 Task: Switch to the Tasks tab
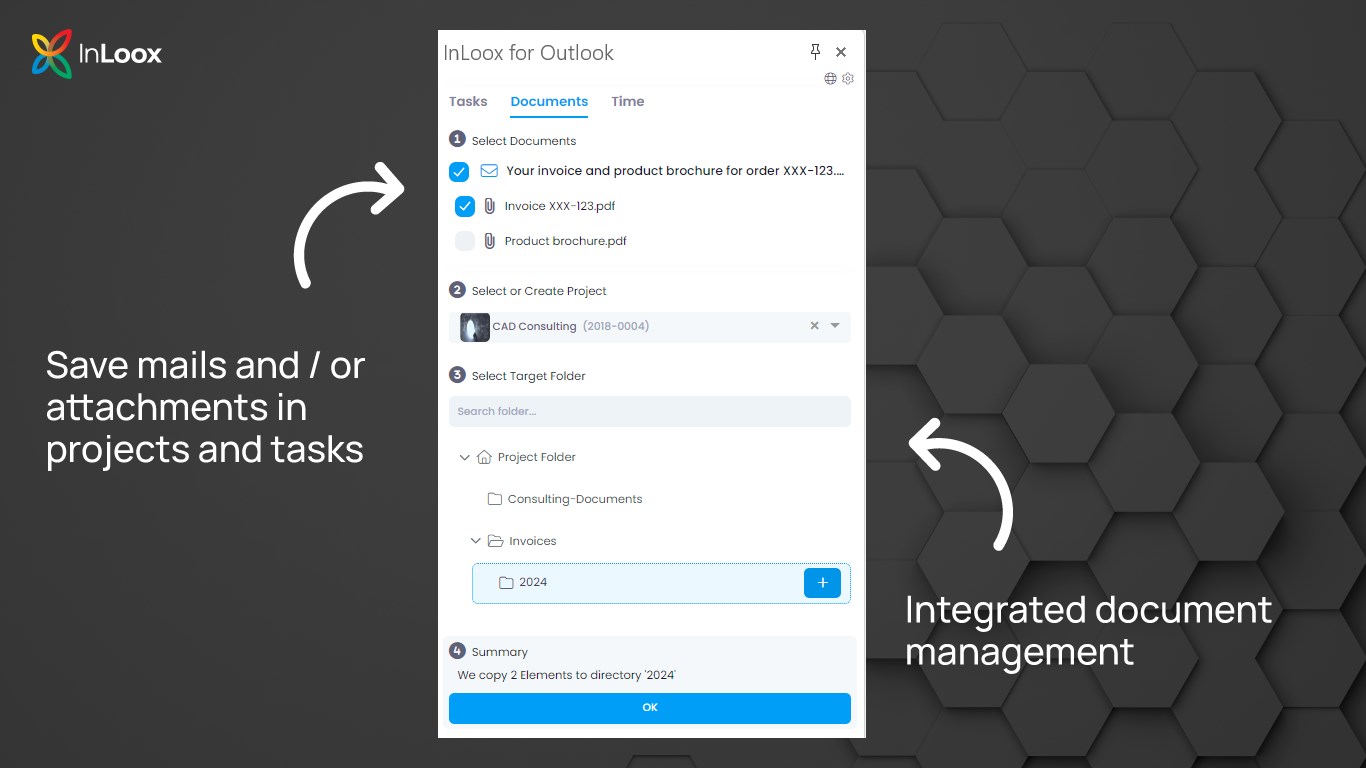[x=468, y=101]
